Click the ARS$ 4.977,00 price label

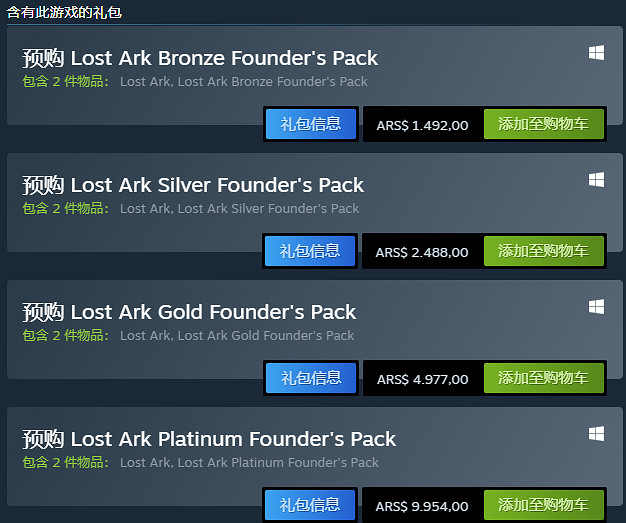[422, 379]
